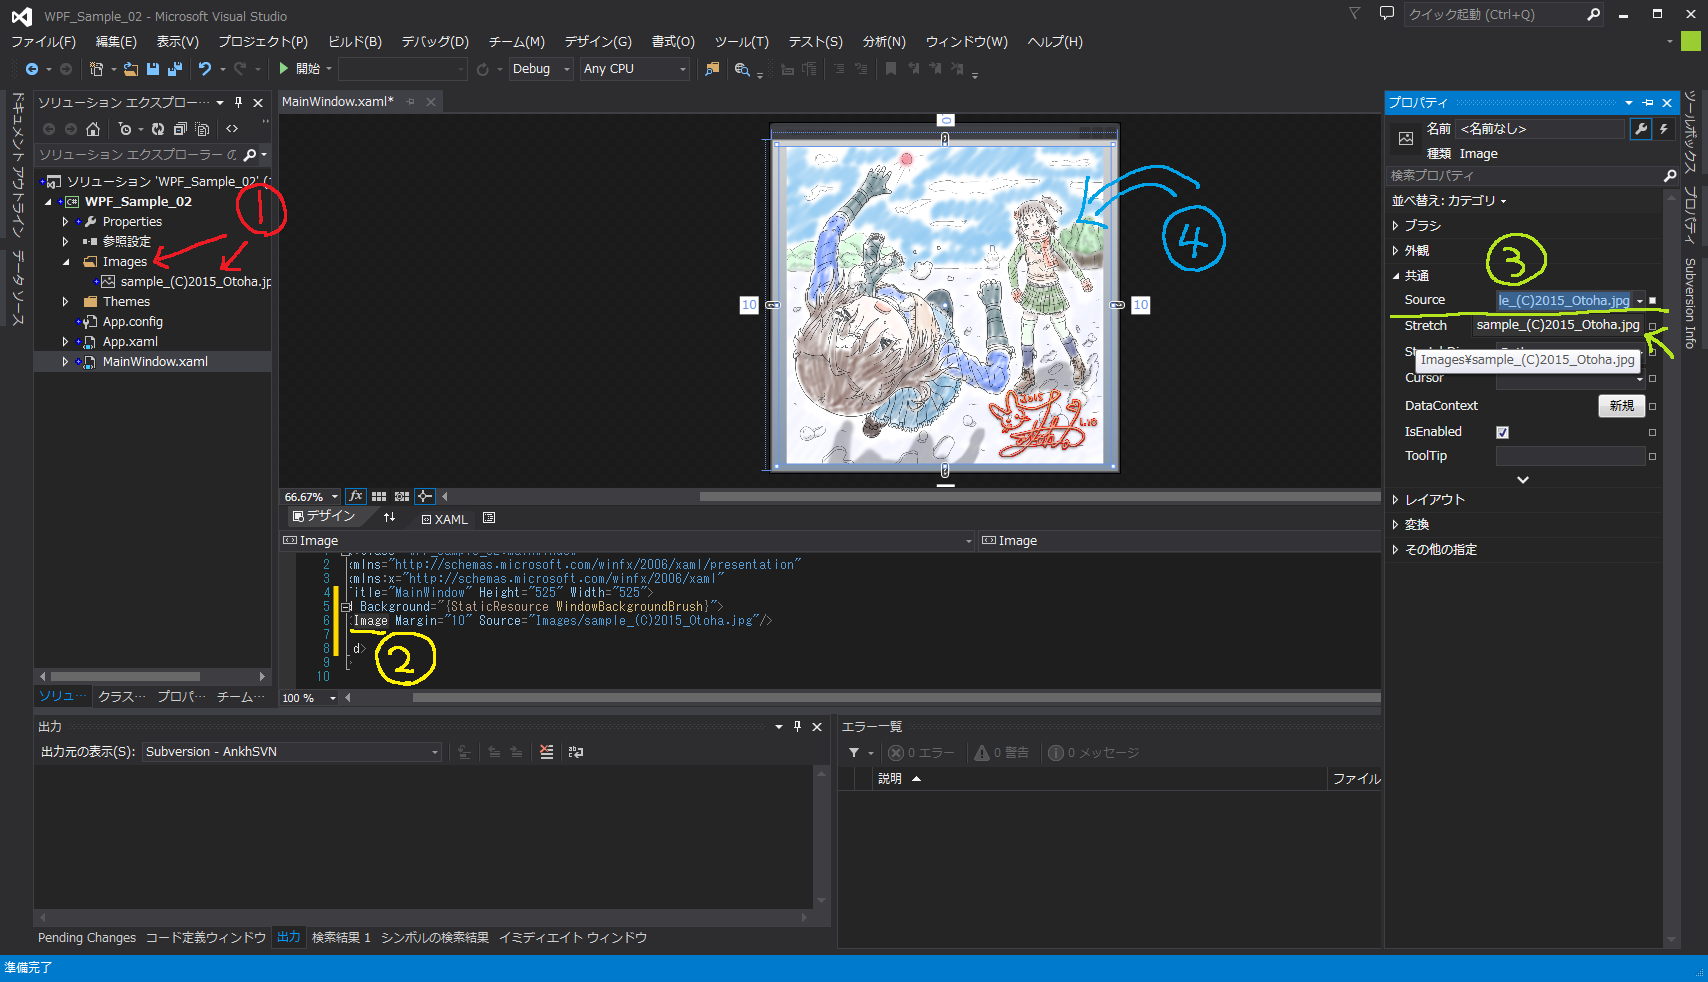Viewport: 1708px width, 982px height.
Task: Toggle the 0 warnings filter
Action: click(1002, 753)
